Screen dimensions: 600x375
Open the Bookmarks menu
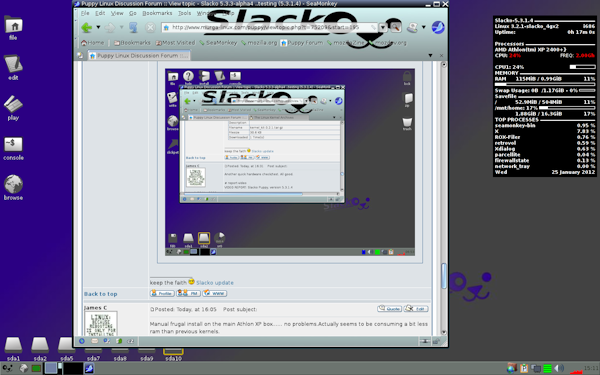pyautogui.click(x=157, y=13)
